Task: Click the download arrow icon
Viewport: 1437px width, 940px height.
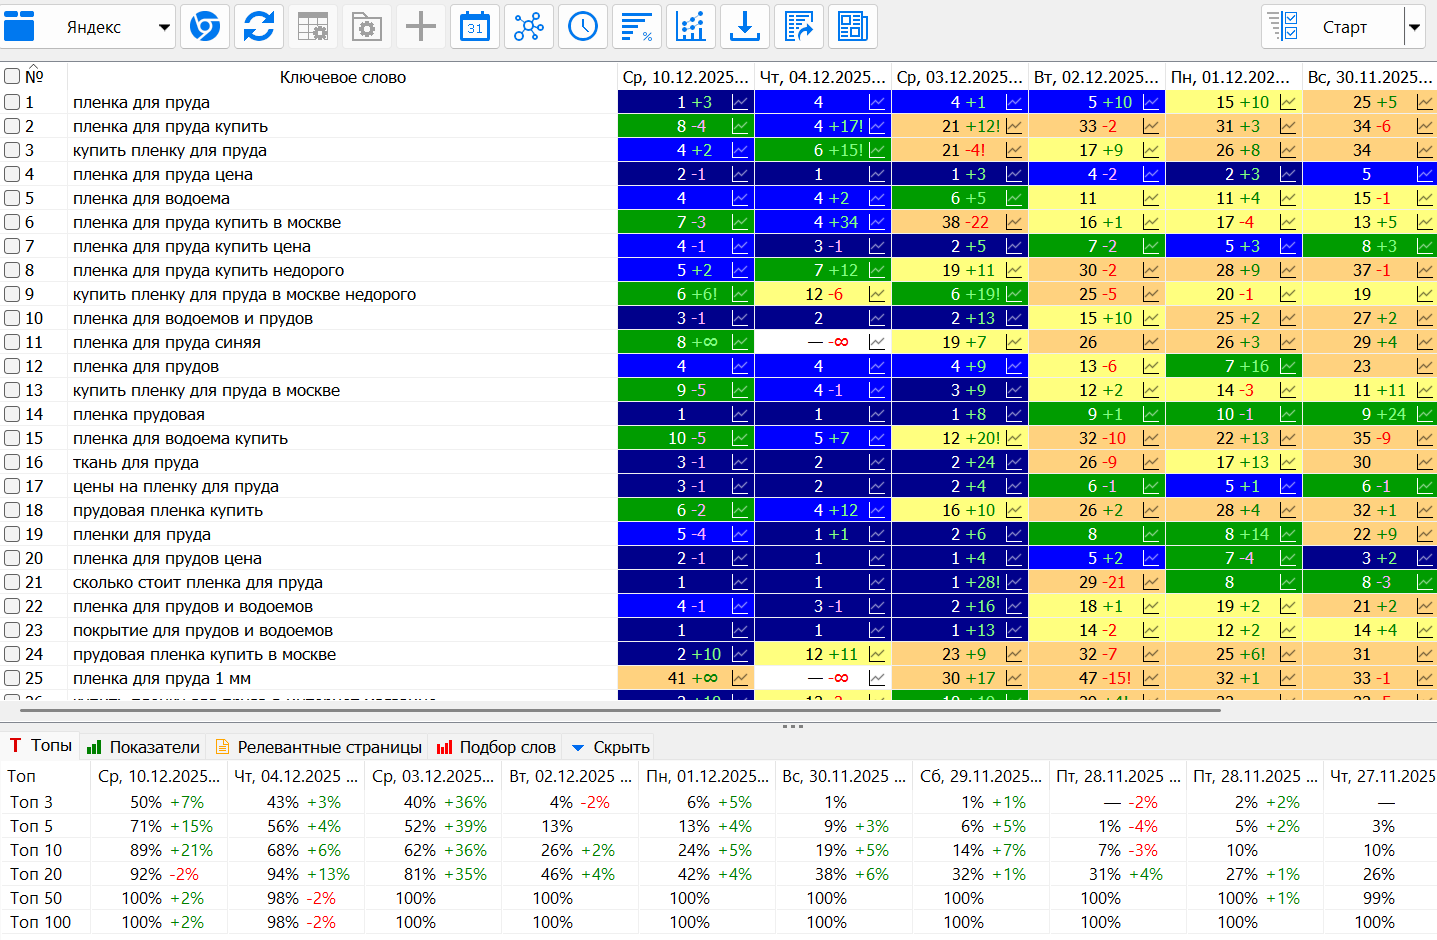Action: point(745,26)
